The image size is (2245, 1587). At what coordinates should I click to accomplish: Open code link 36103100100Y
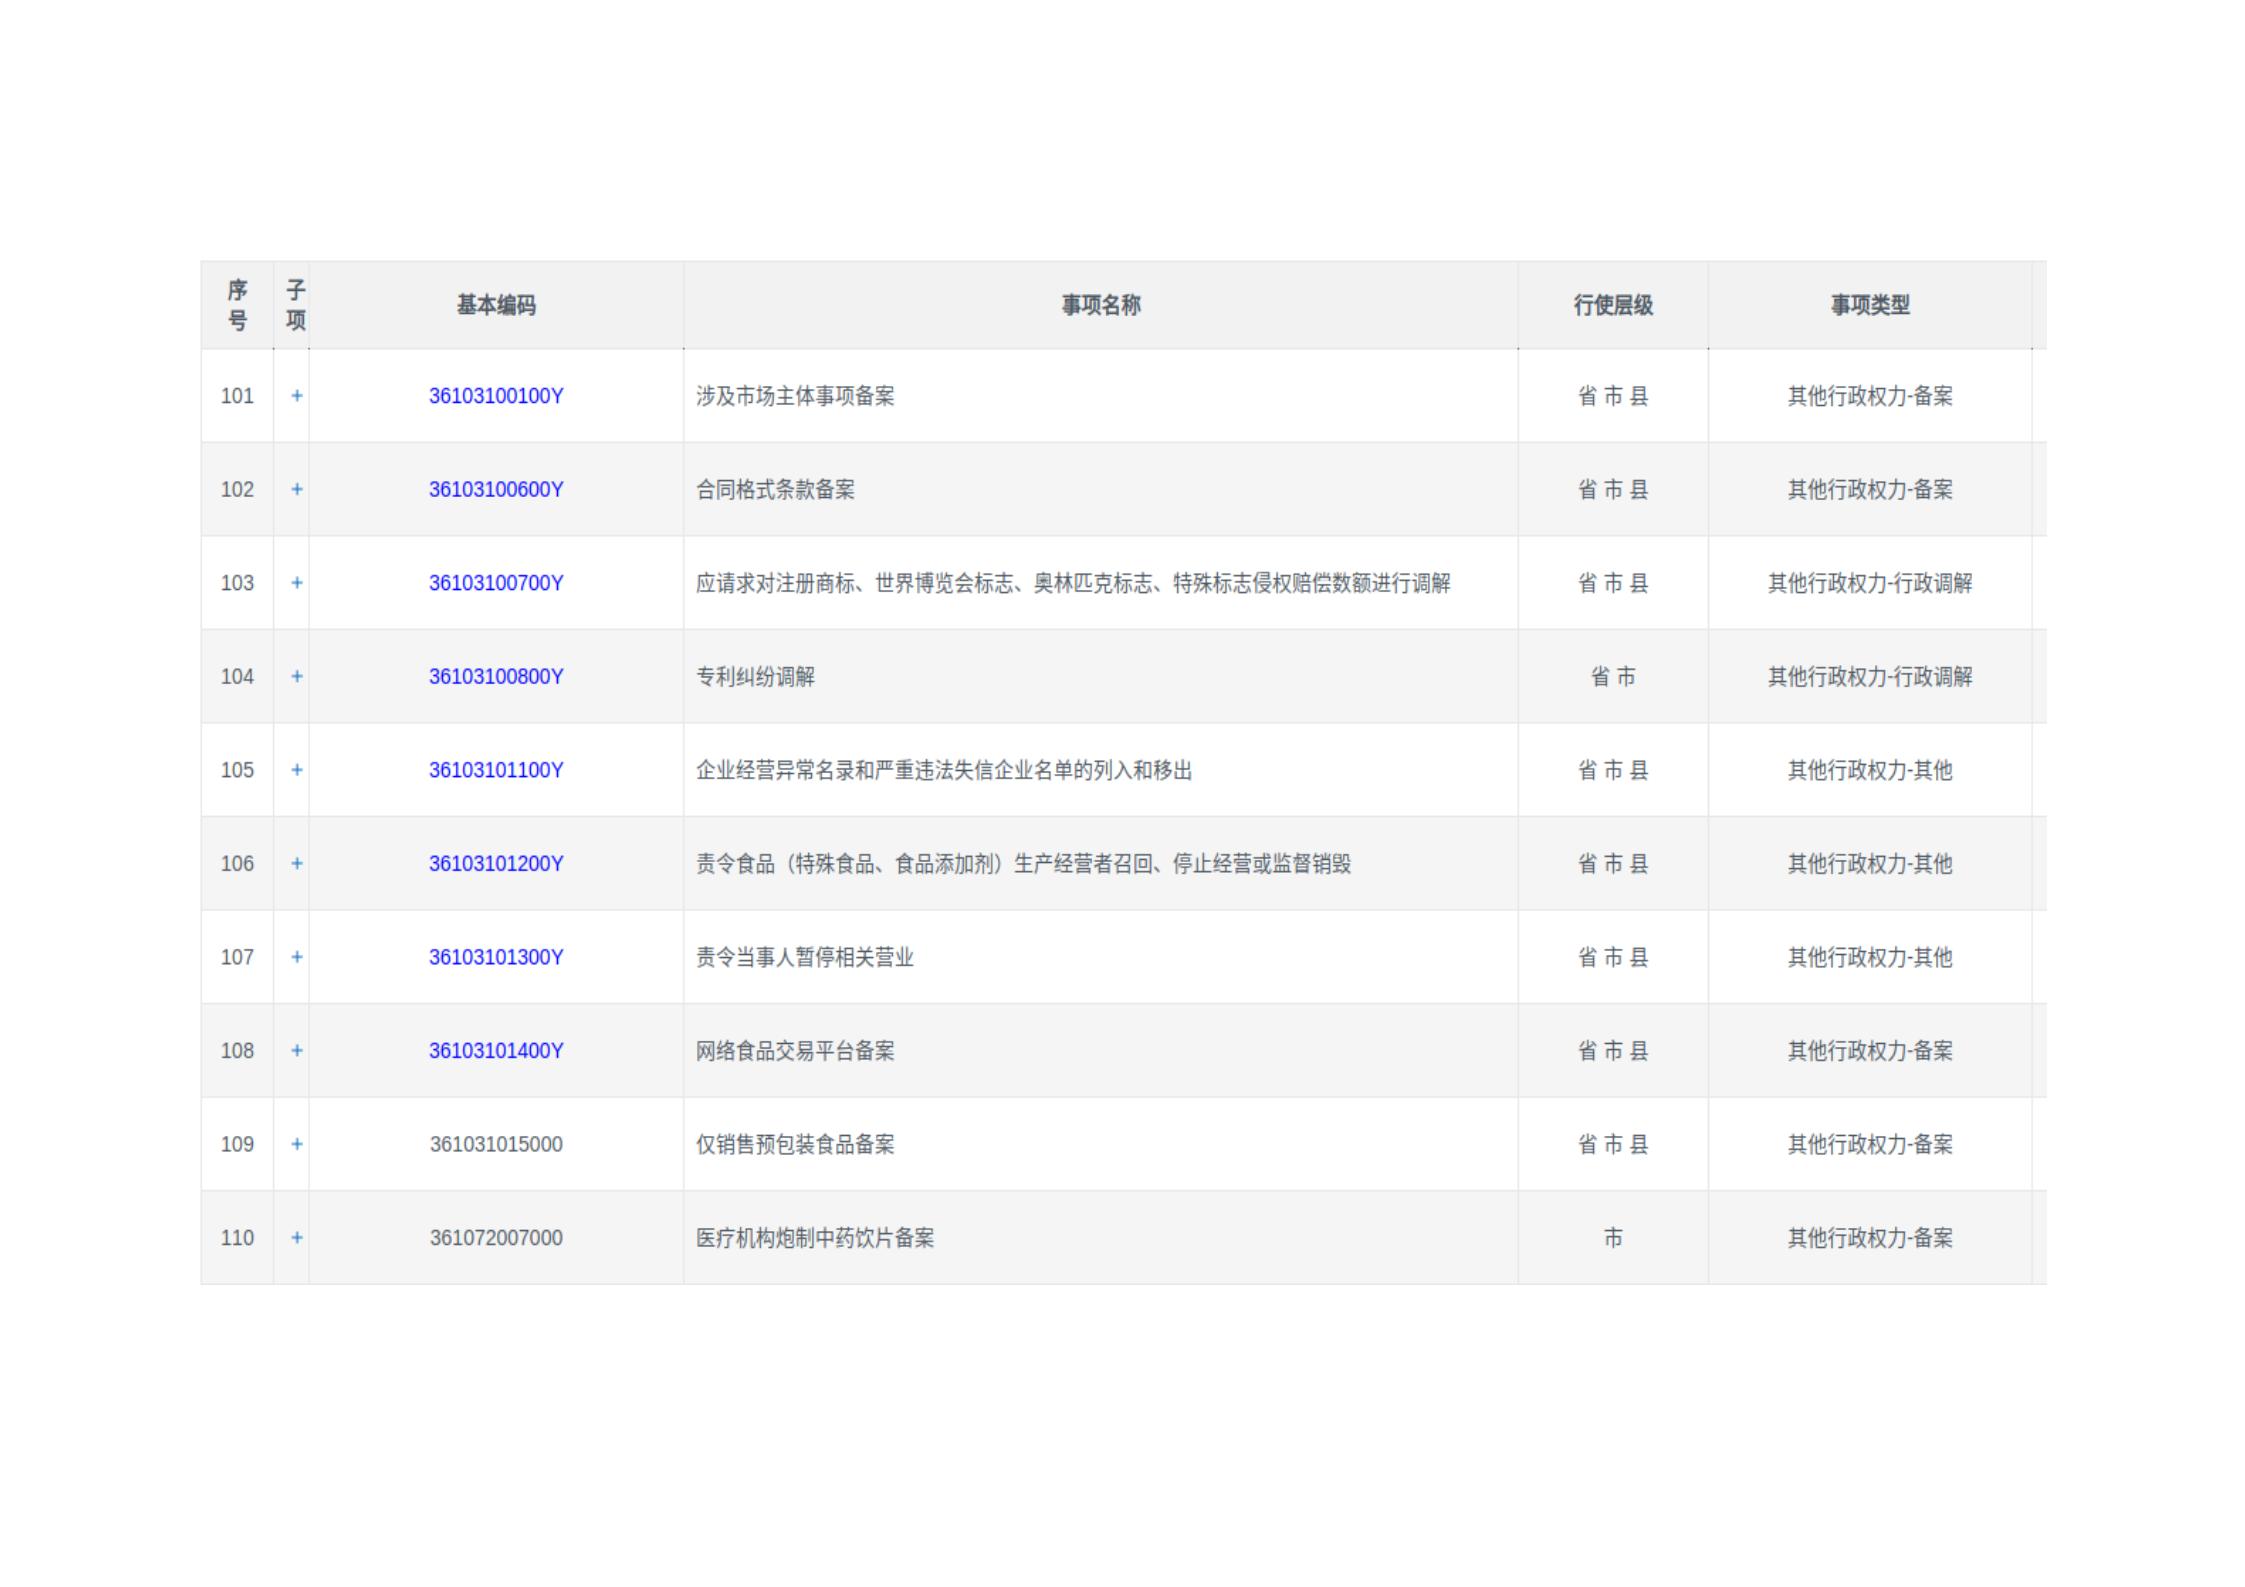tap(496, 396)
